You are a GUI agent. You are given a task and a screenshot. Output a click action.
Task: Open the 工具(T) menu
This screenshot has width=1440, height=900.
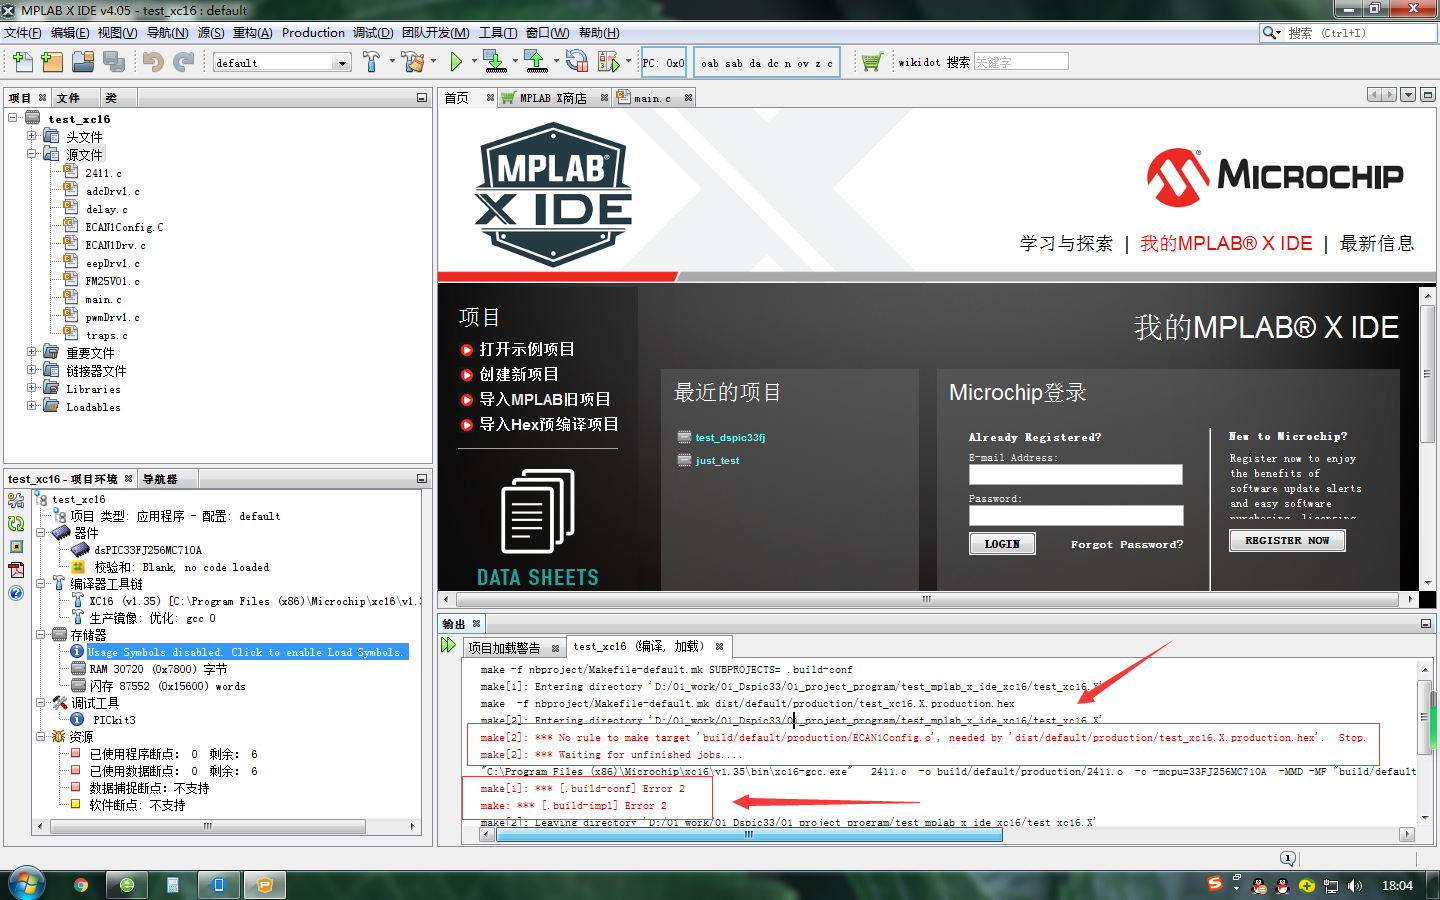[498, 33]
